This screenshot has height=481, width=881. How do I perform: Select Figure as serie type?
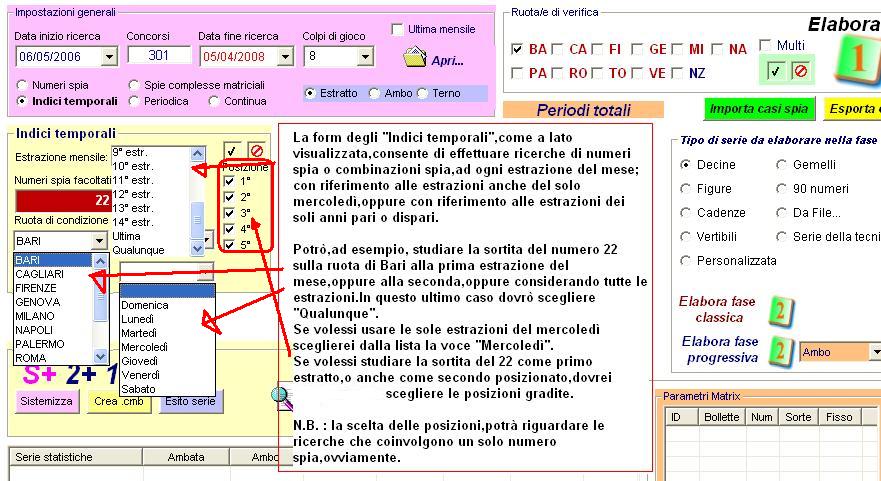pos(685,189)
